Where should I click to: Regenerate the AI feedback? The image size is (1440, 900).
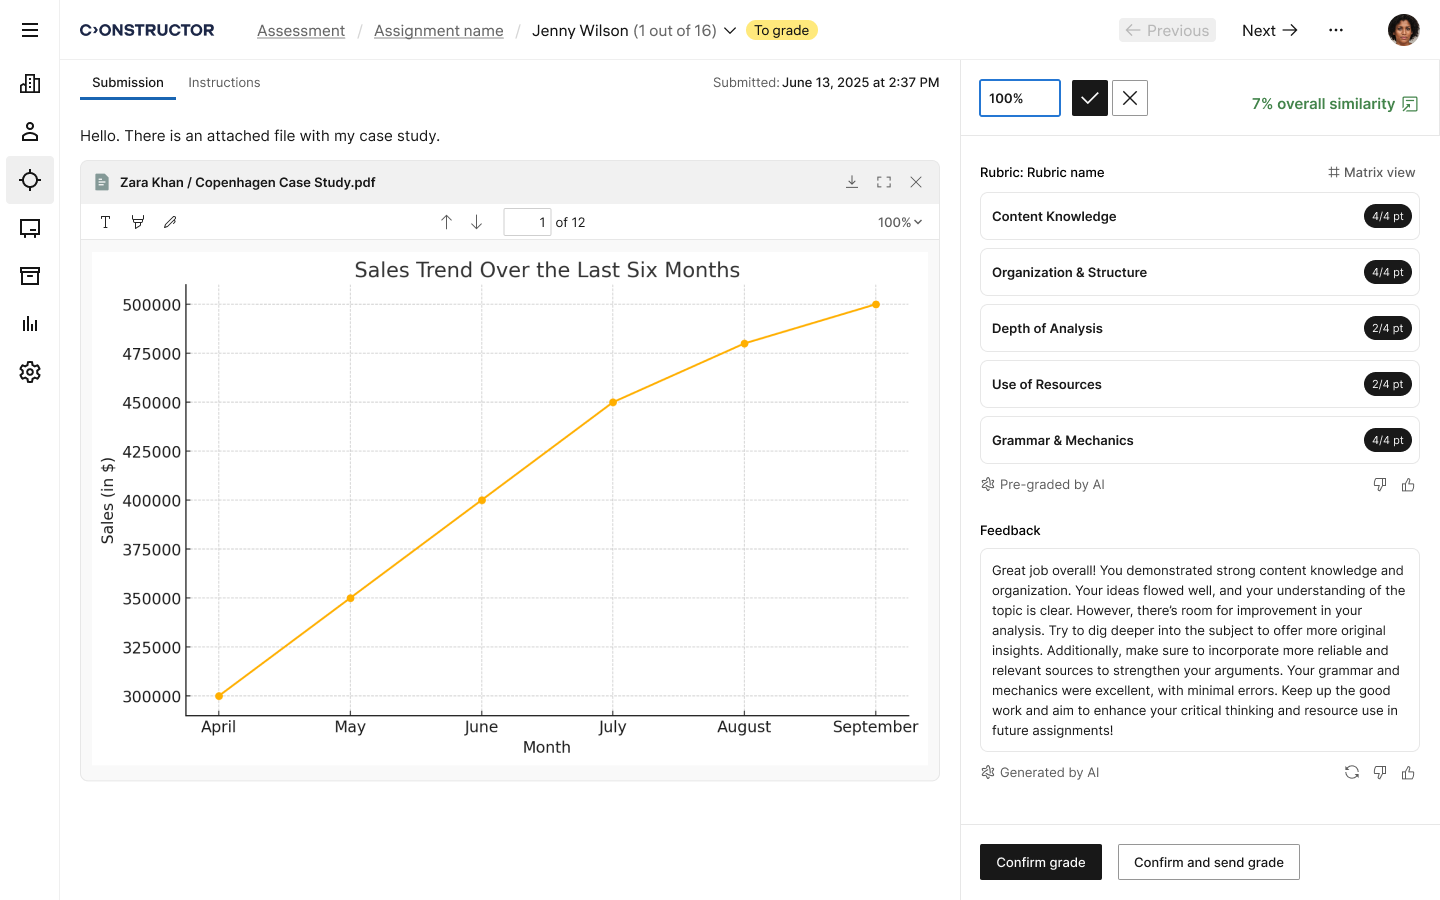coord(1352,772)
